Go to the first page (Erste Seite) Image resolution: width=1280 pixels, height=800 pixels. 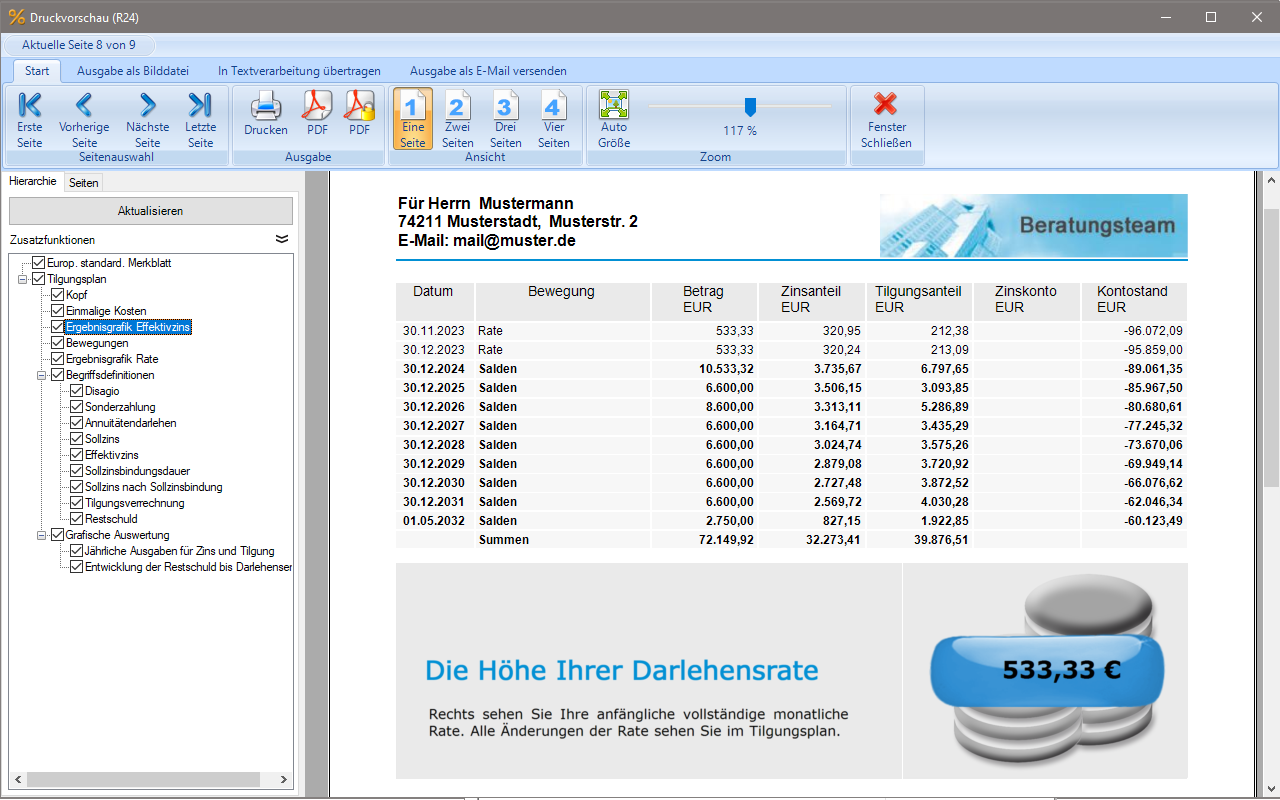pos(30,119)
